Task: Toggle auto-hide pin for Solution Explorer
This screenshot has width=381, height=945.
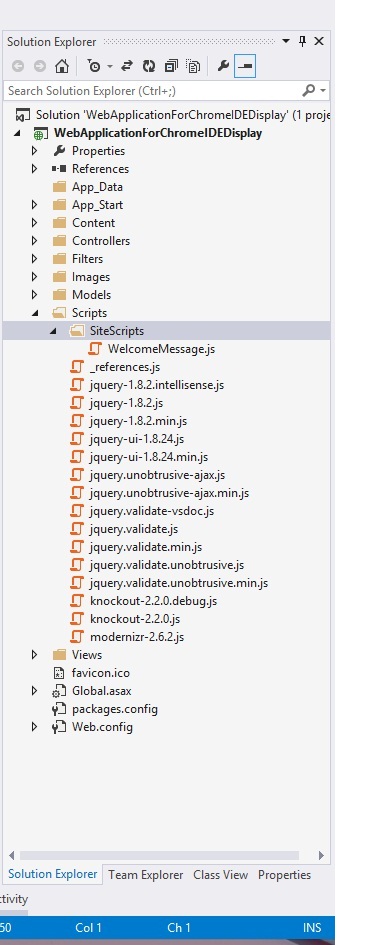Action: 303,41
